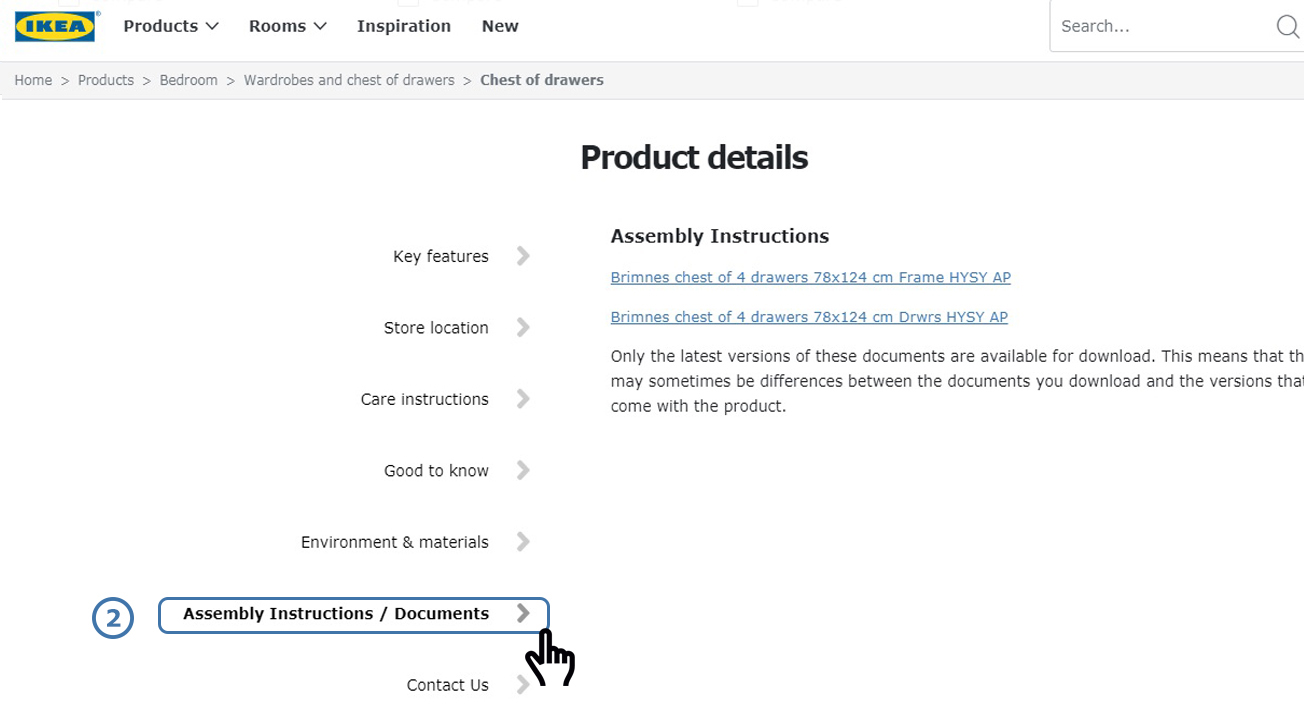Click the chevron icon next to Contact Us
Image resolution: width=1304 pixels, height=722 pixels.
[x=523, y=685]
